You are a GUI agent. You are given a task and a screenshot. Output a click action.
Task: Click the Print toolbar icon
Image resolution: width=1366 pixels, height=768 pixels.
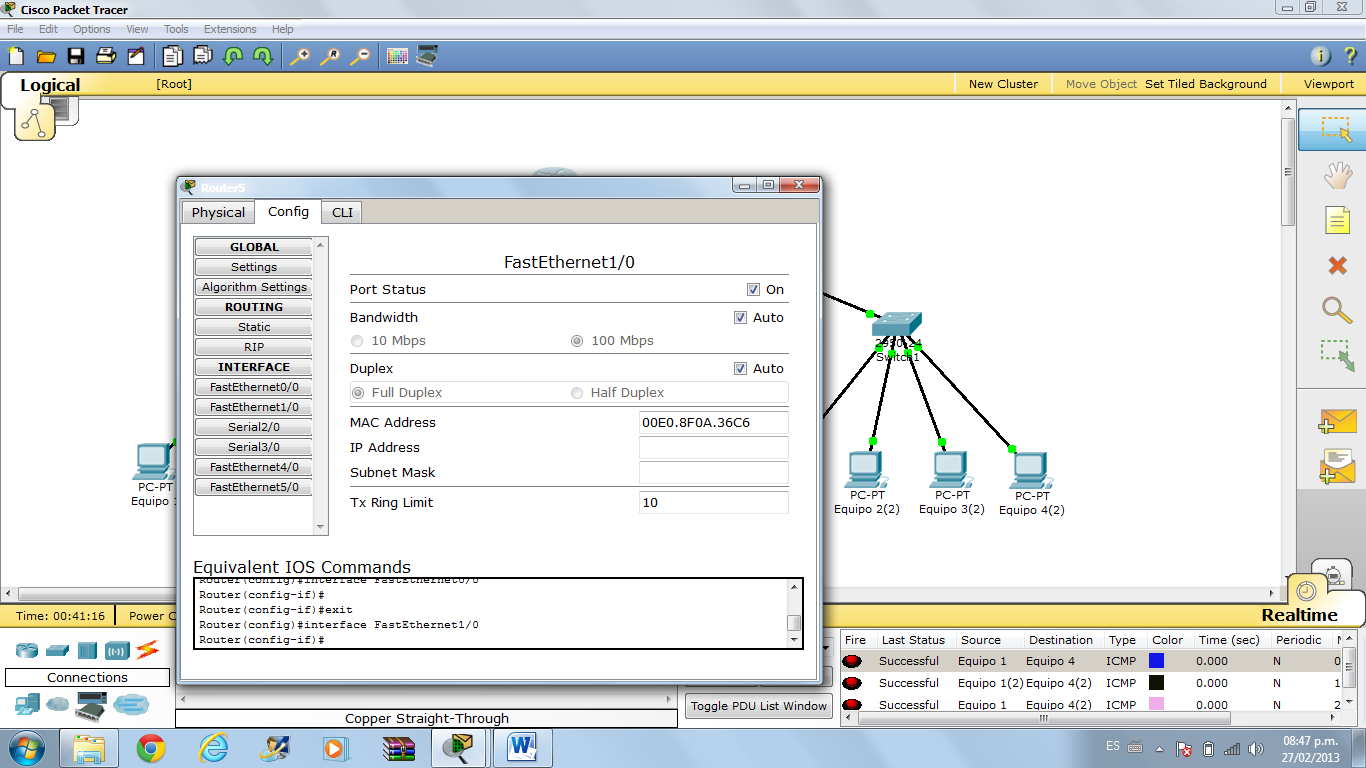106,56
